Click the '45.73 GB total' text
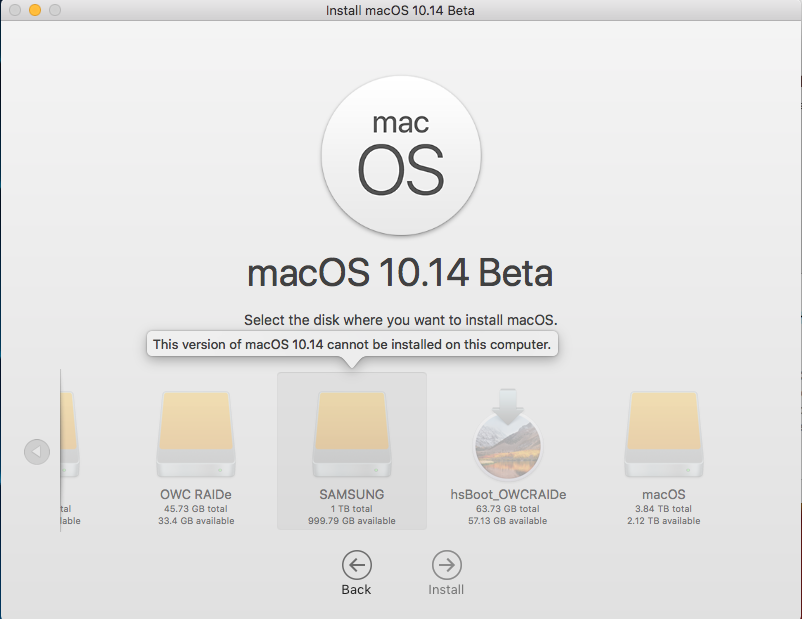Image resolution: width=802 pixels, height=619 pixels. tap(196, 509)
